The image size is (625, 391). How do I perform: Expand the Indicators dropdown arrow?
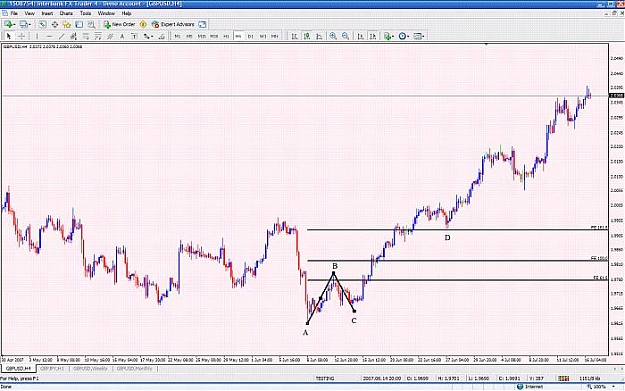(x=393, y=37)
